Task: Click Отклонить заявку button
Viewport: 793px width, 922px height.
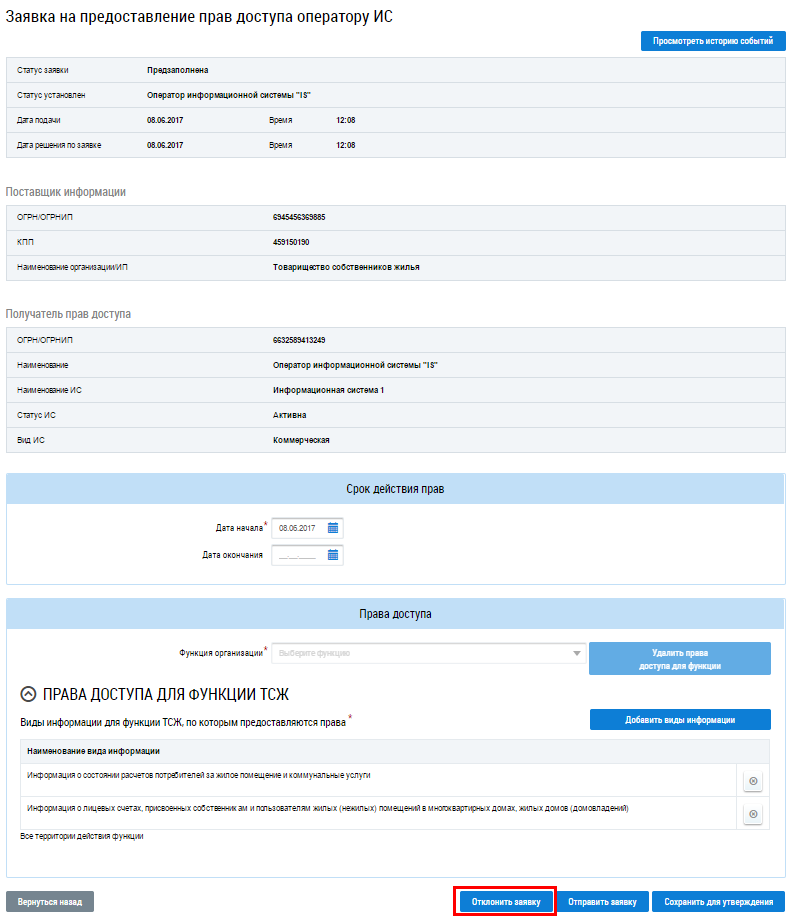Action: 506,902
